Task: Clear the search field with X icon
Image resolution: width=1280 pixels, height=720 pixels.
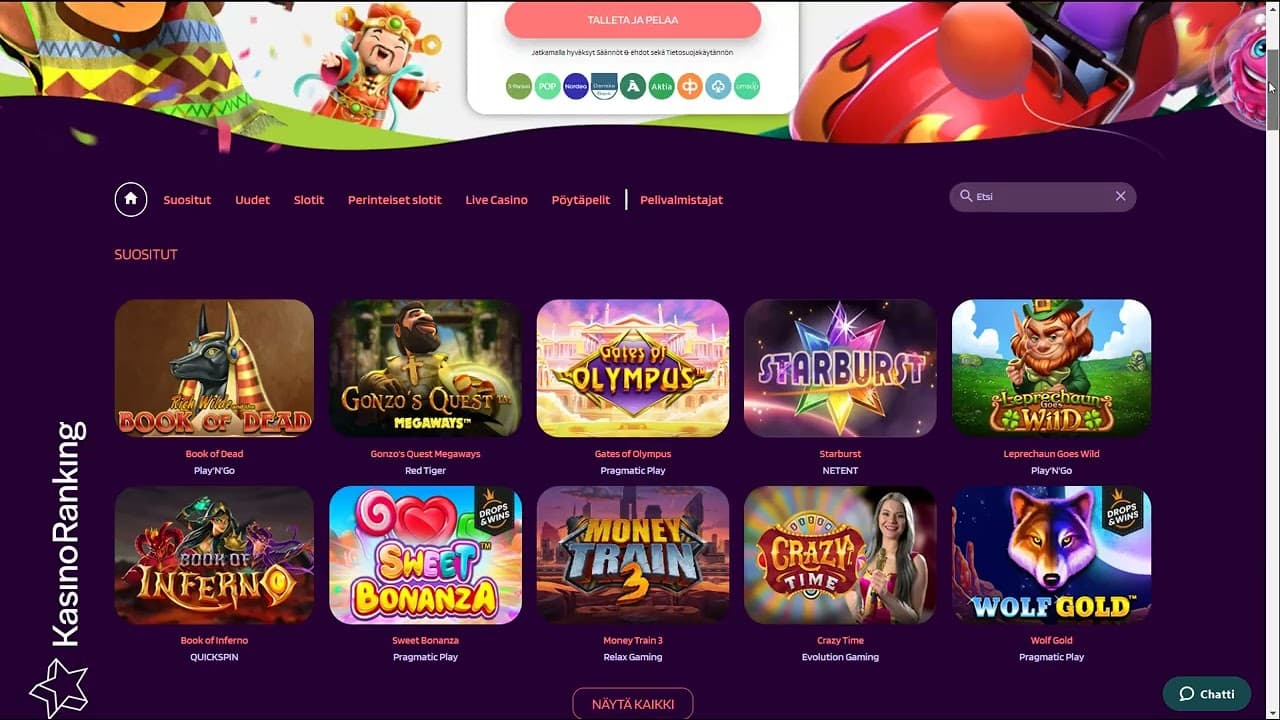Action: click(1120, 196)
